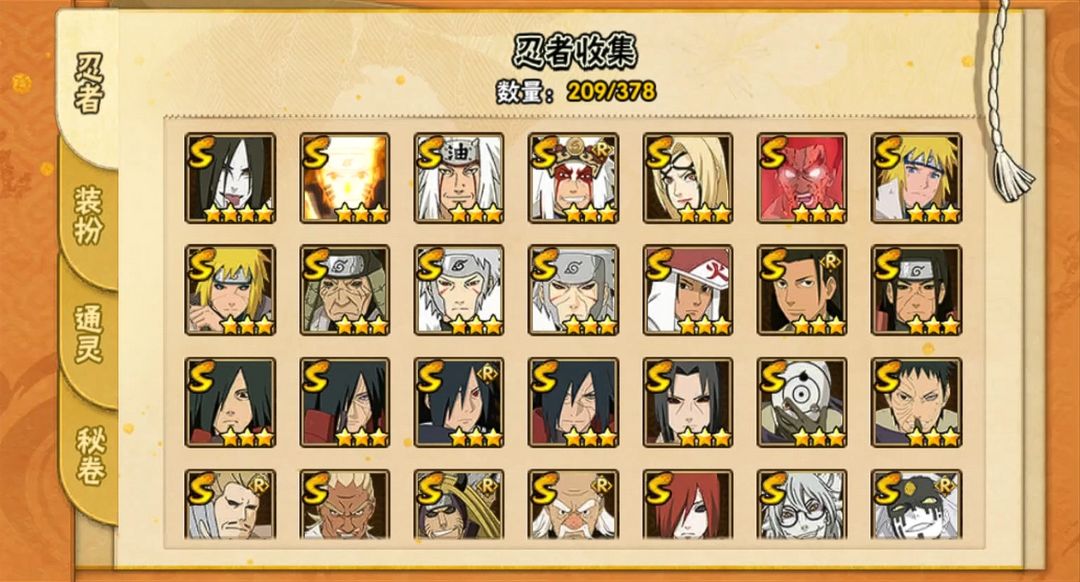Screen dimensions: 1080x582
Task: Select bald old Onoki portrait
Action: (573, 505)
